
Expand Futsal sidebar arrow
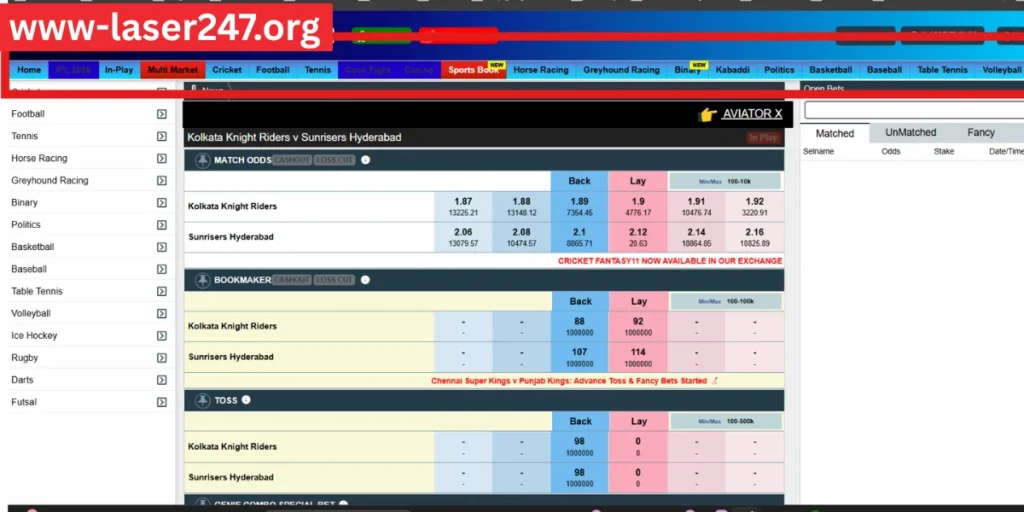162,403
